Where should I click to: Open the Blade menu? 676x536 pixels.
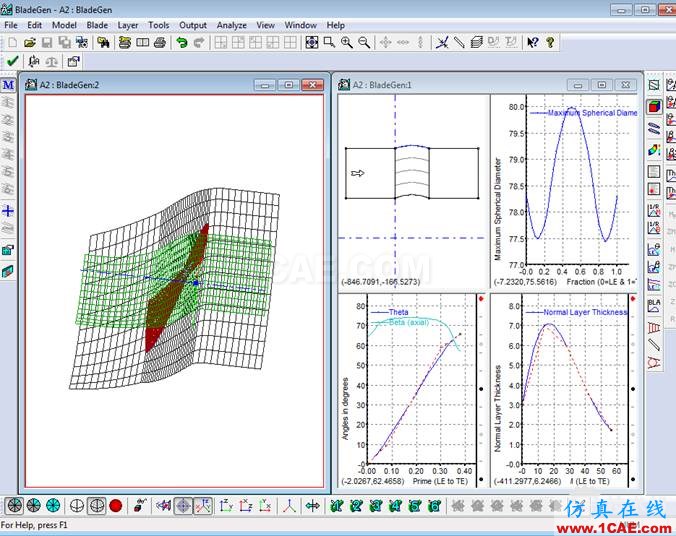coord(97,25)
